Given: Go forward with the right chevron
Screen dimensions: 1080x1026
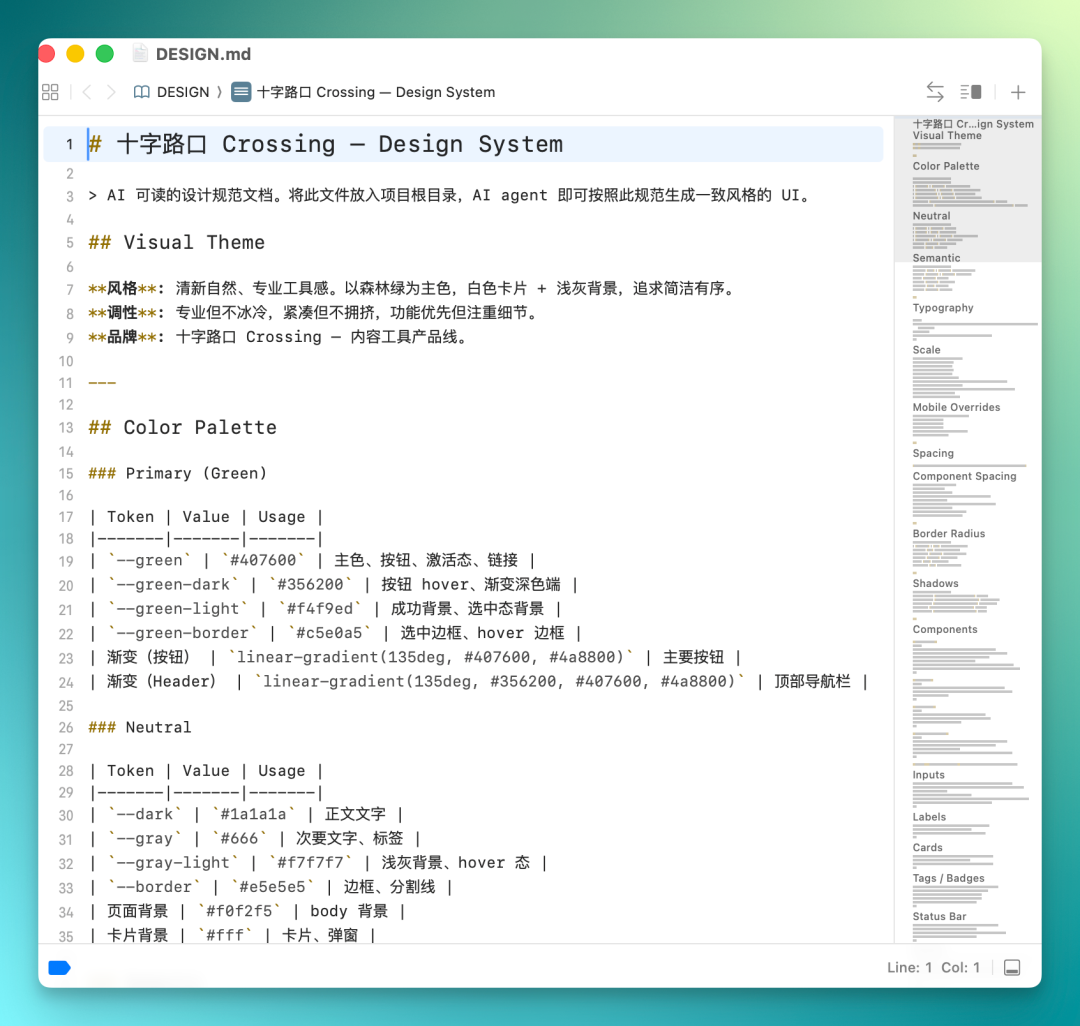Looking at the screenshot, I should pos(111,92).
